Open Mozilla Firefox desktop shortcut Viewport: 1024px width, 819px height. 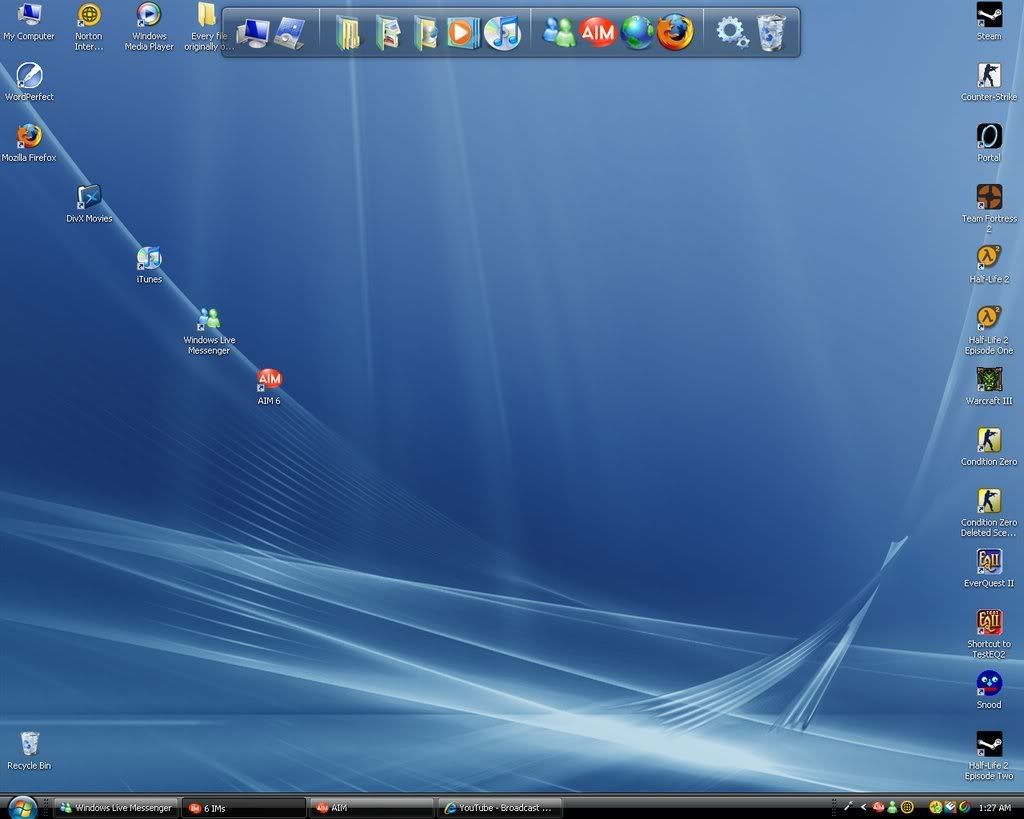[29, 143]
